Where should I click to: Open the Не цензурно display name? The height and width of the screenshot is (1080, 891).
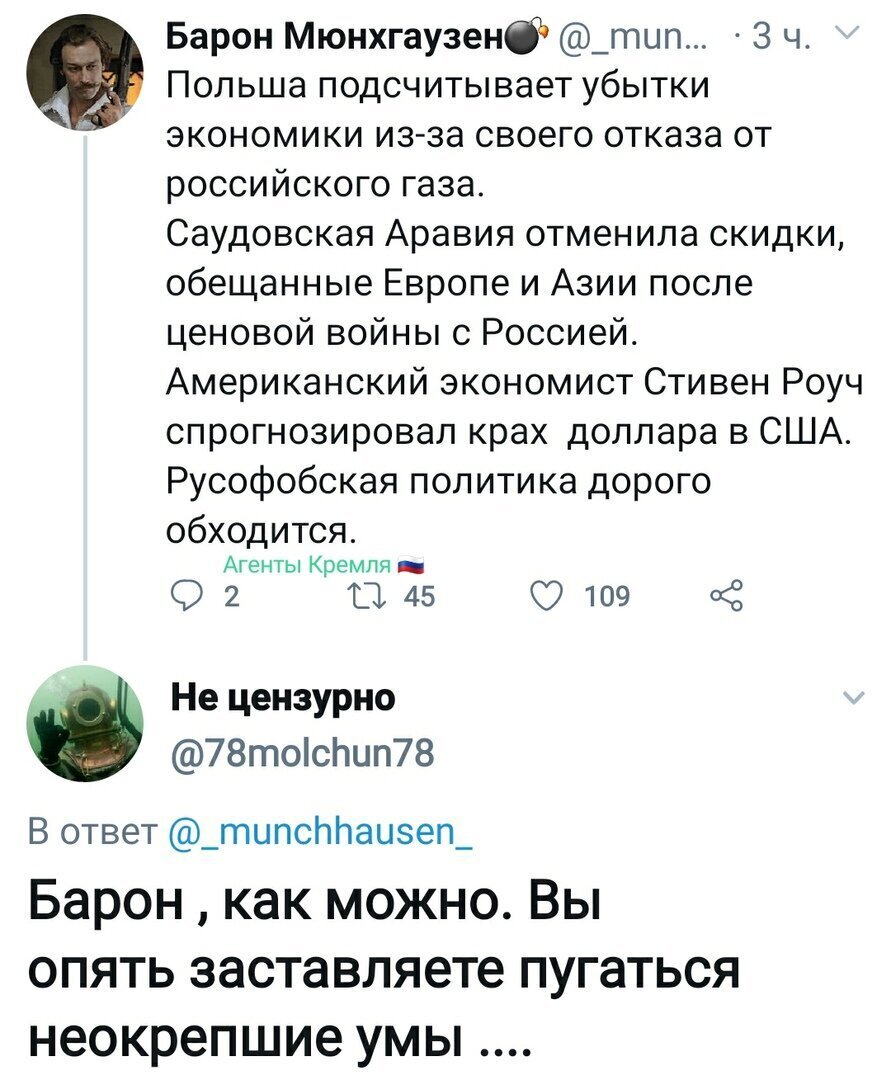[x=283, y=698]
